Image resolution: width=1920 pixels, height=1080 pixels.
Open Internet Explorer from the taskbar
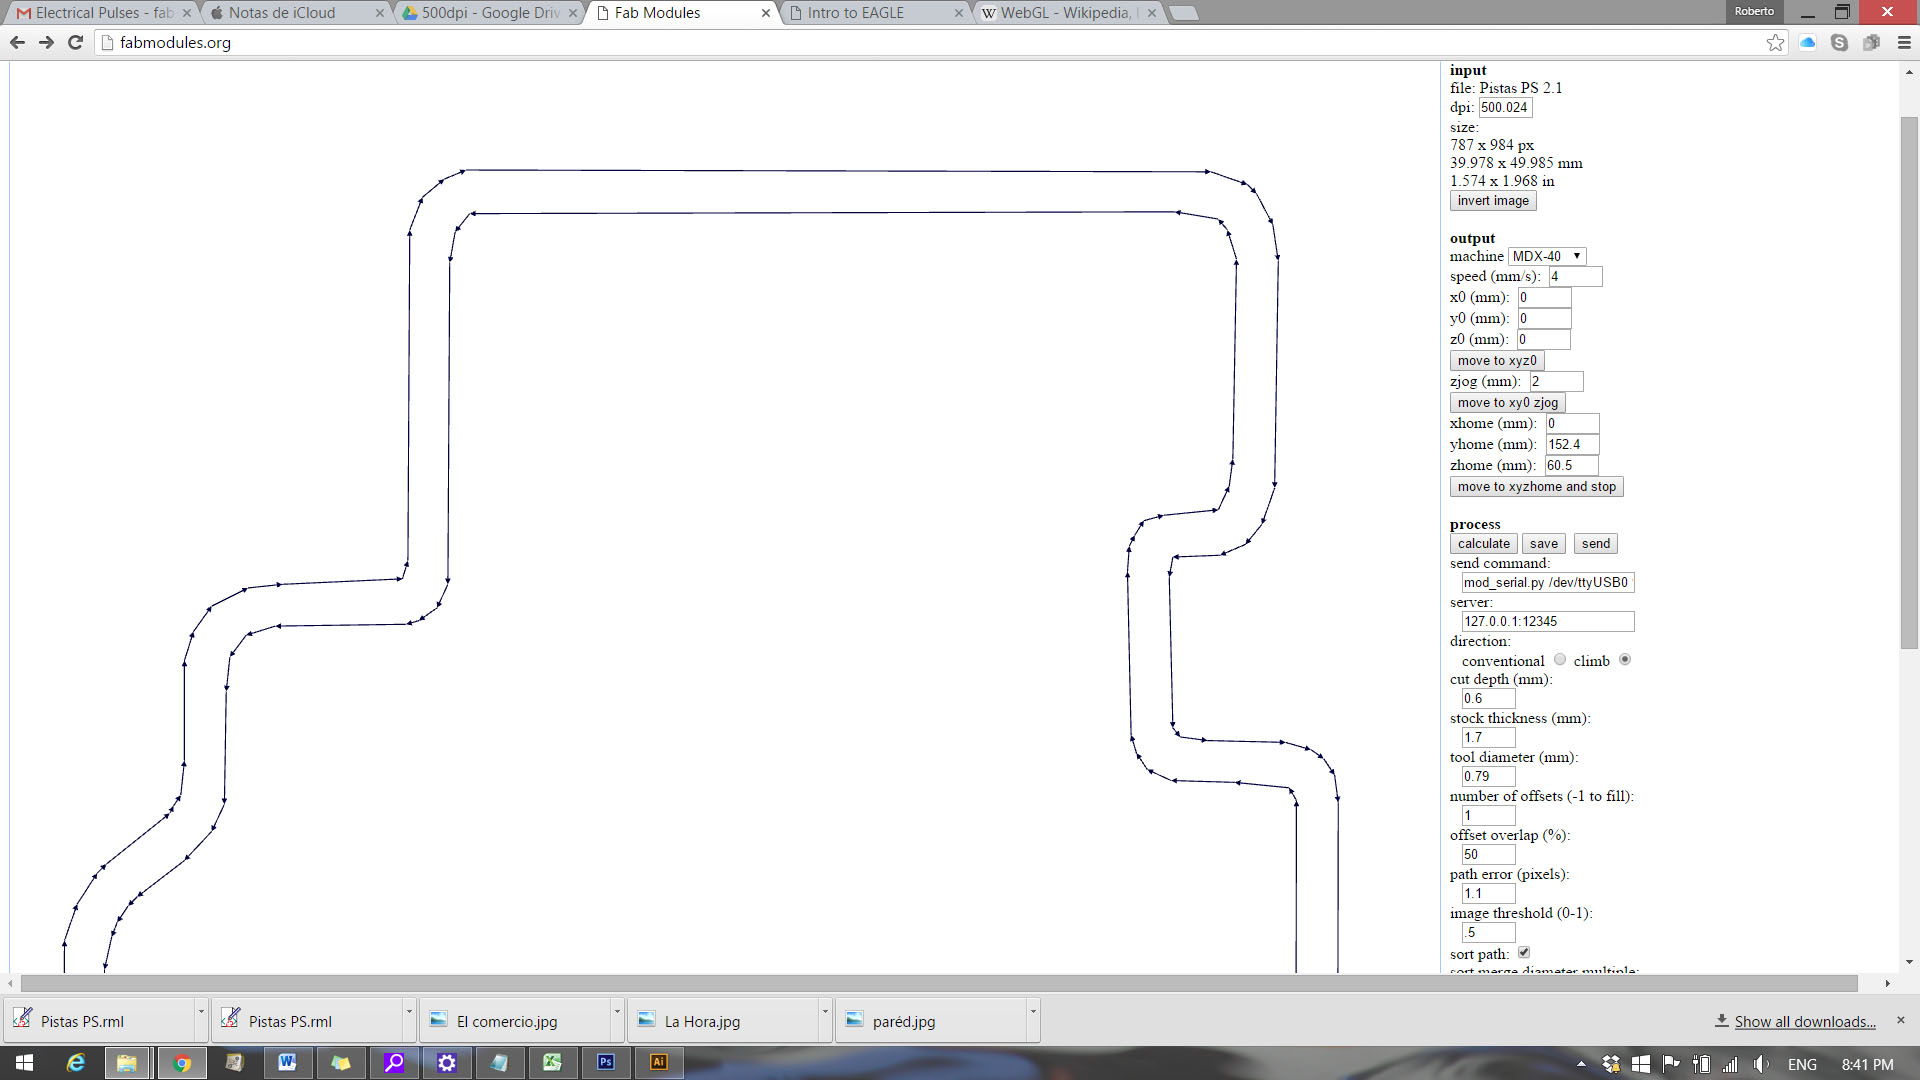click(75, 1063)
